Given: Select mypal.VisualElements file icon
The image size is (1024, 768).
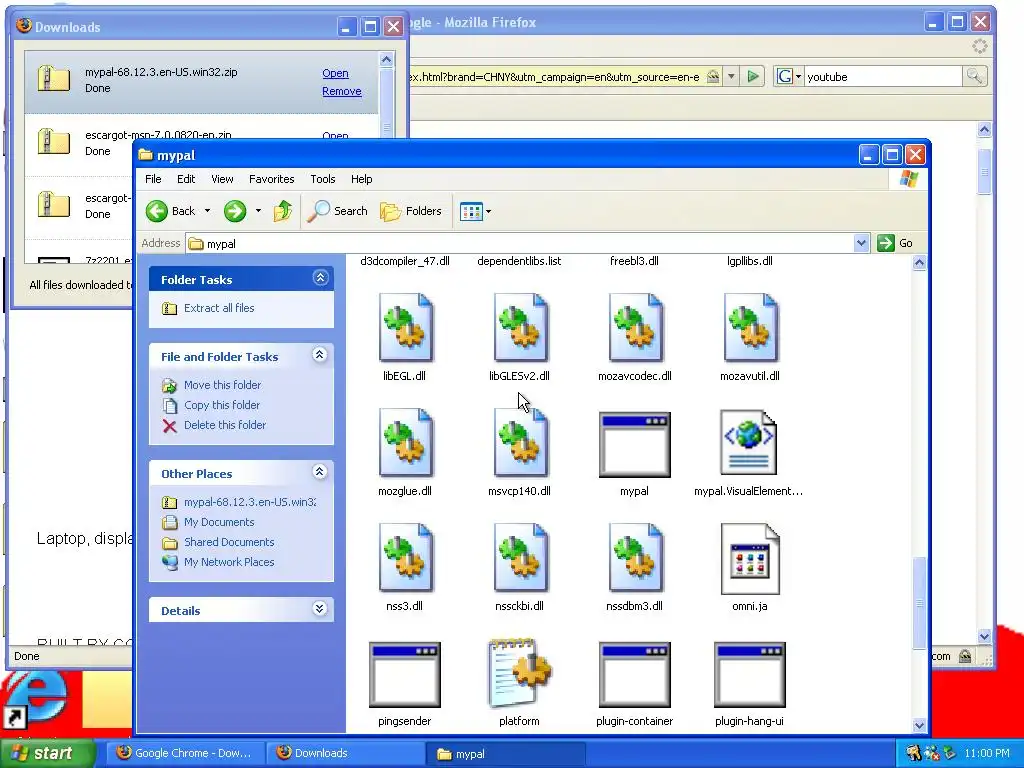Looking at the screenshot, I should (x=748, y=442).
